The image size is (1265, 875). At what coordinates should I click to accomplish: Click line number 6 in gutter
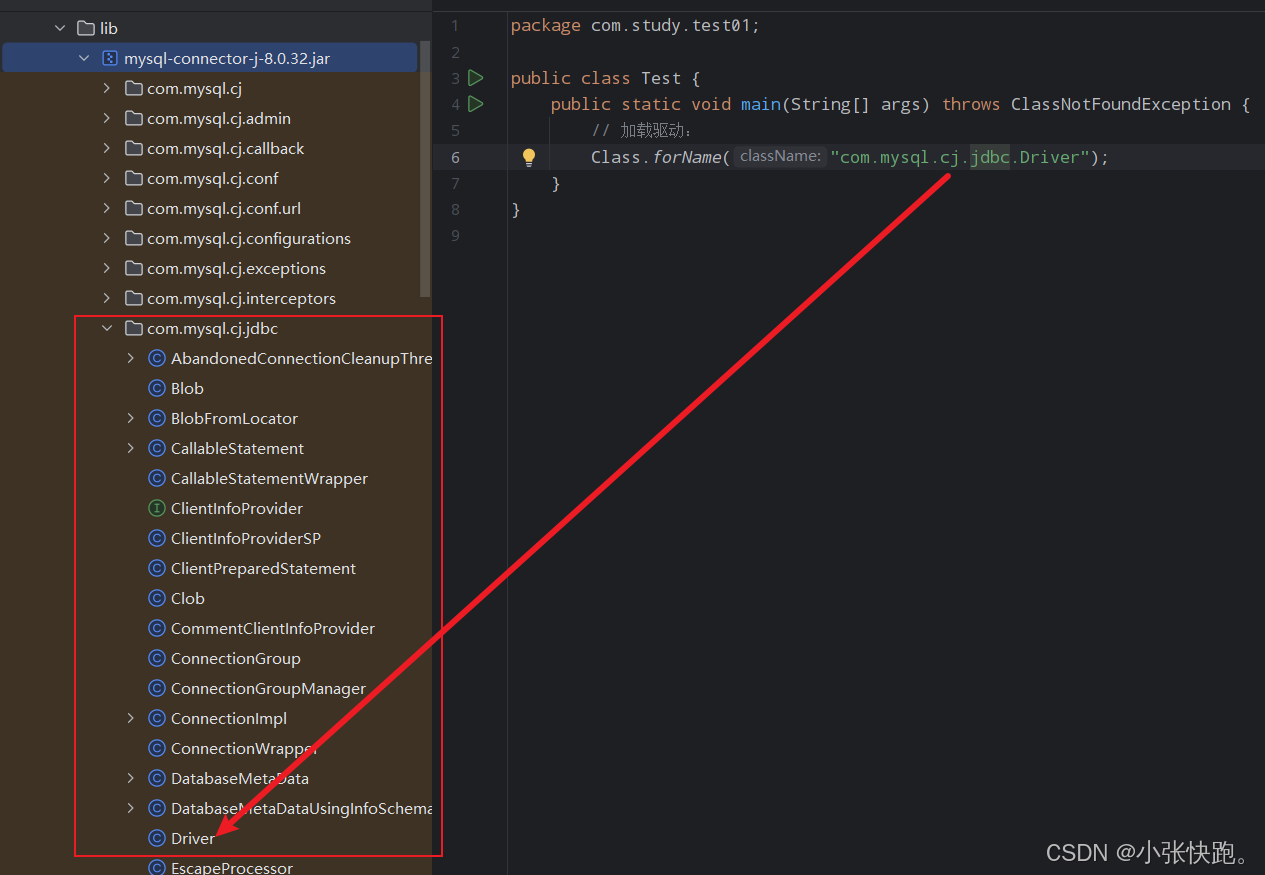coord(455,157)
